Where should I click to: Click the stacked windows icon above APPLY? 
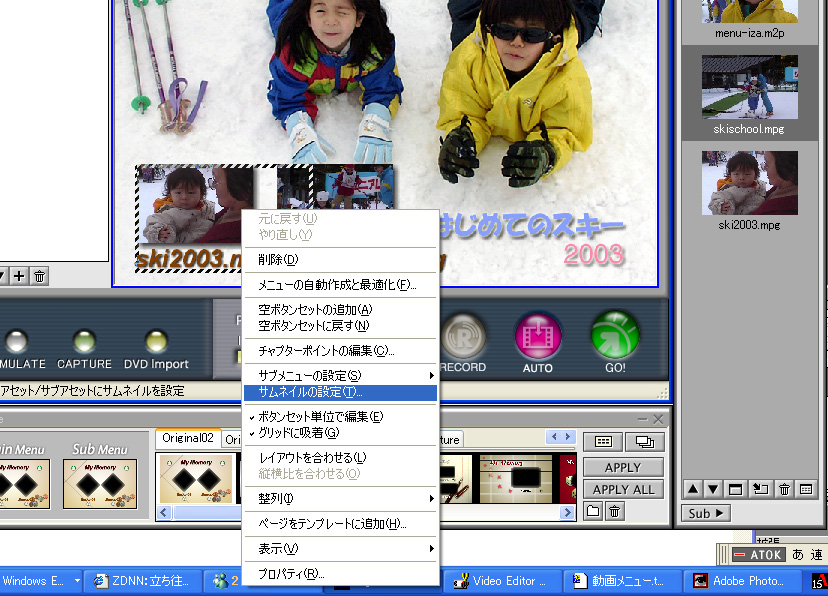pyautogui.click(x=644, y=442)
